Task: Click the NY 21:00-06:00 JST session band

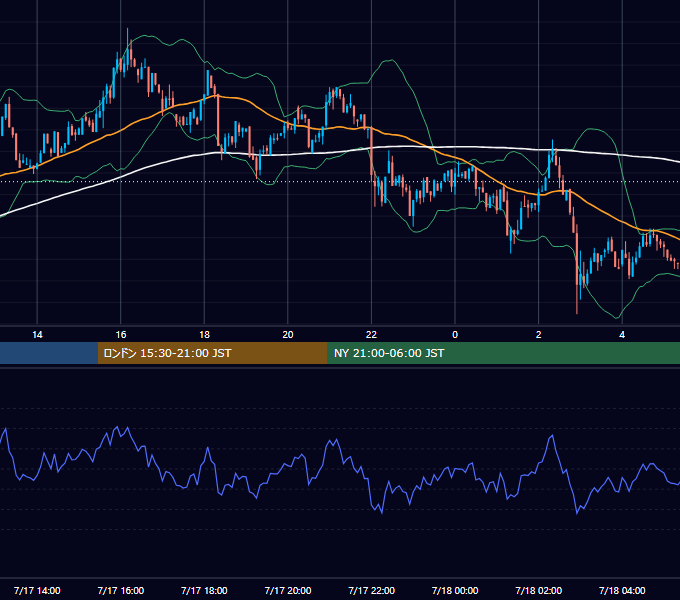Action: click(x=503, y=353)
